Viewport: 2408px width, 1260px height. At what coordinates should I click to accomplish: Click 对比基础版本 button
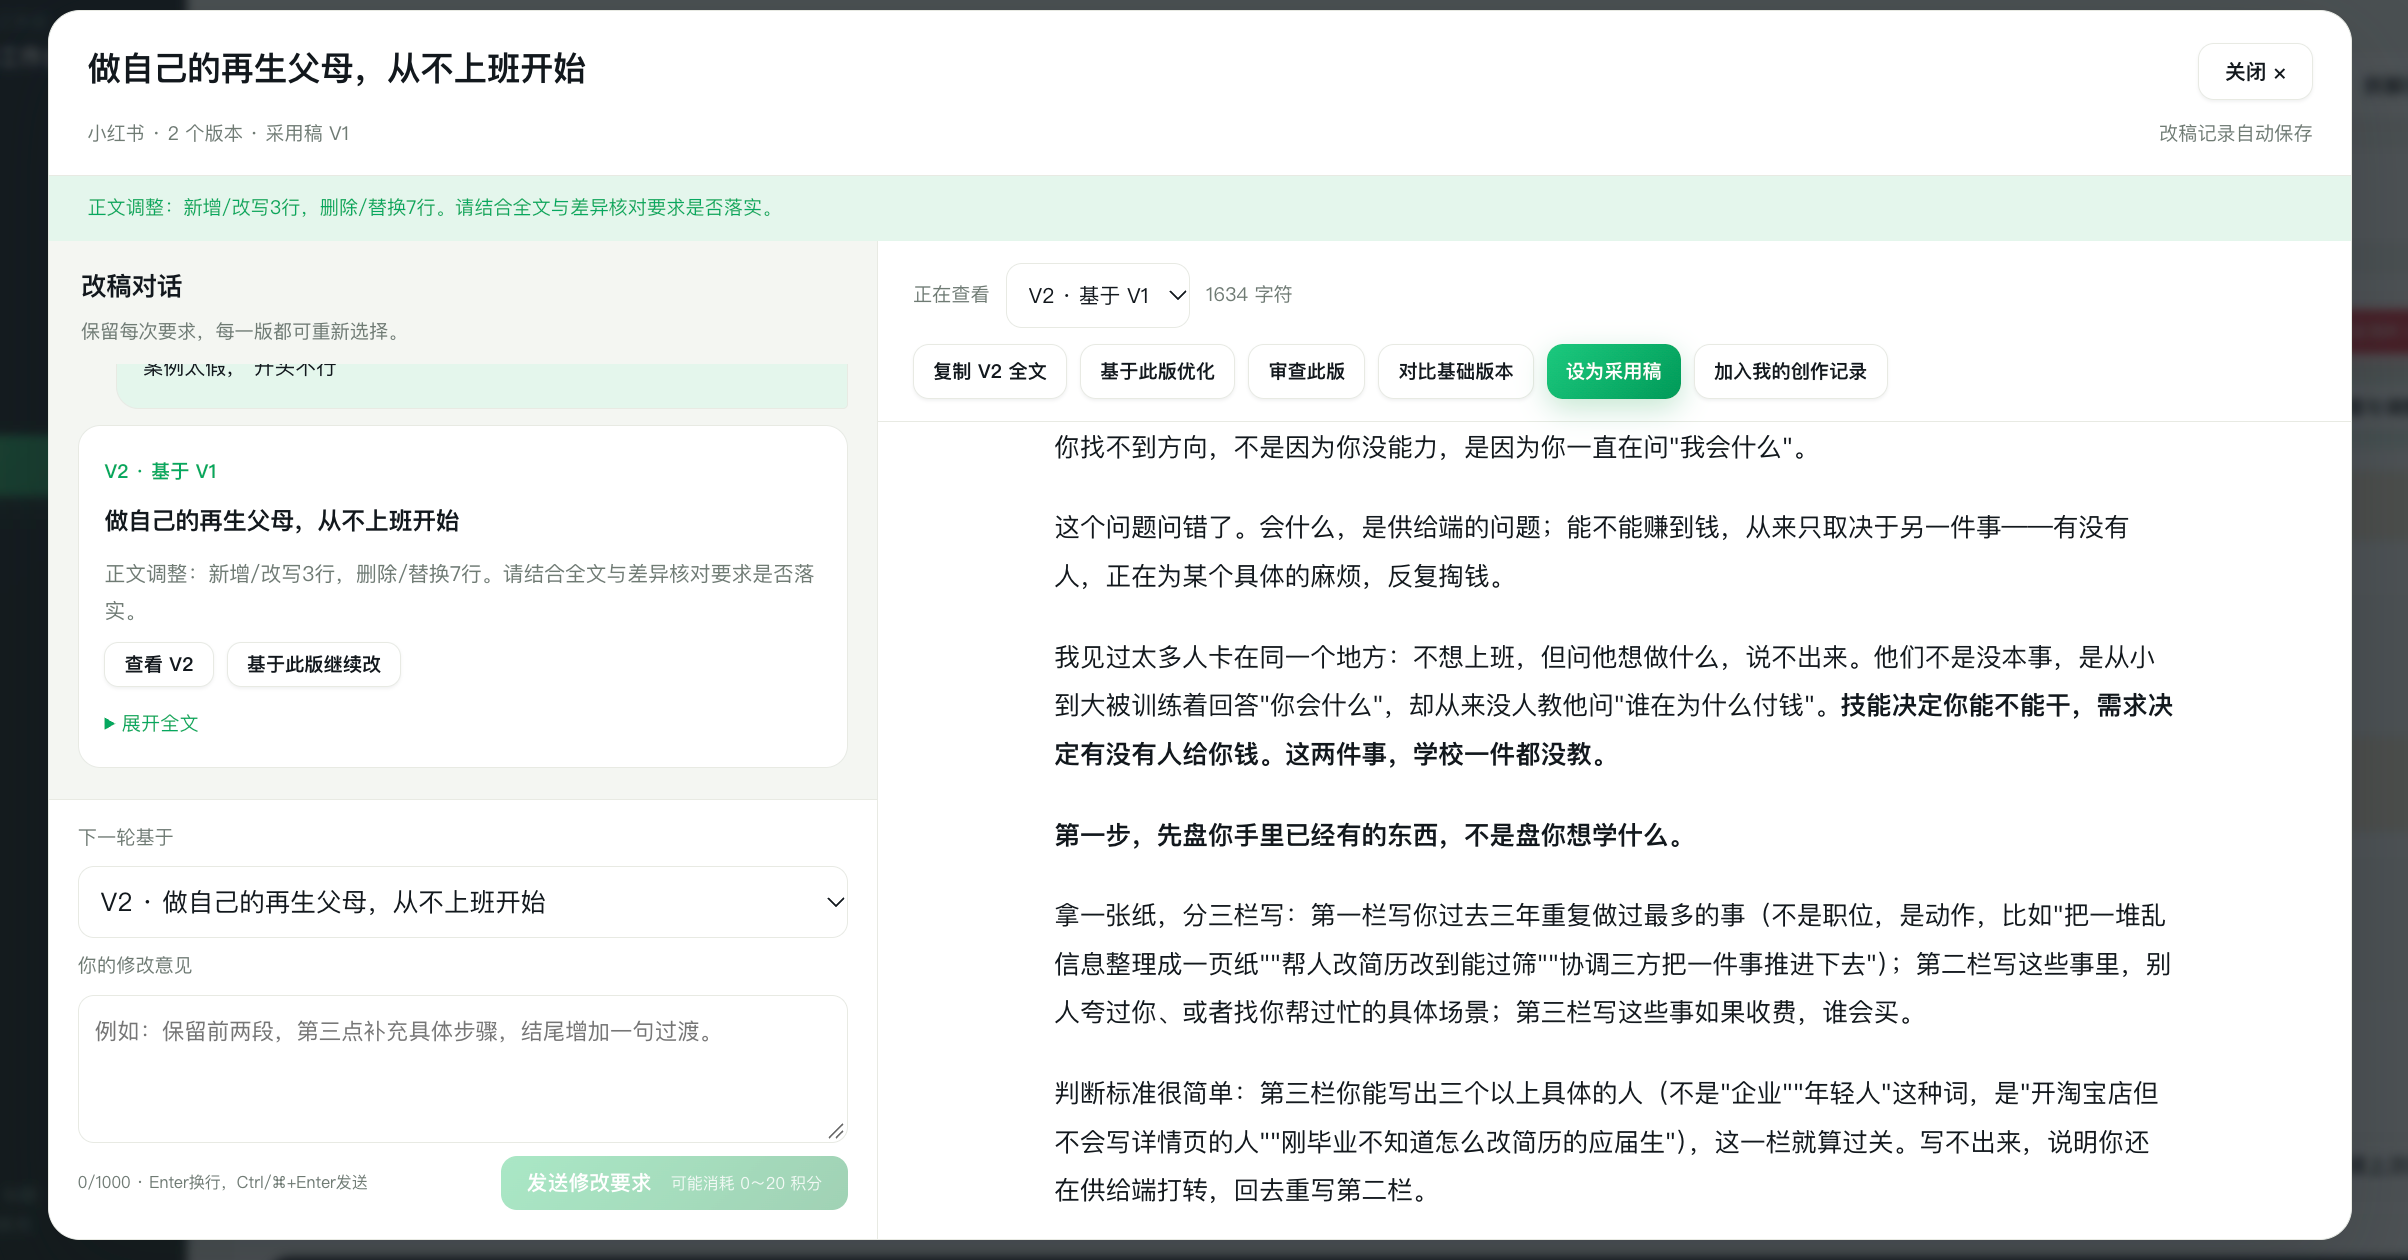click(1455, 372)
